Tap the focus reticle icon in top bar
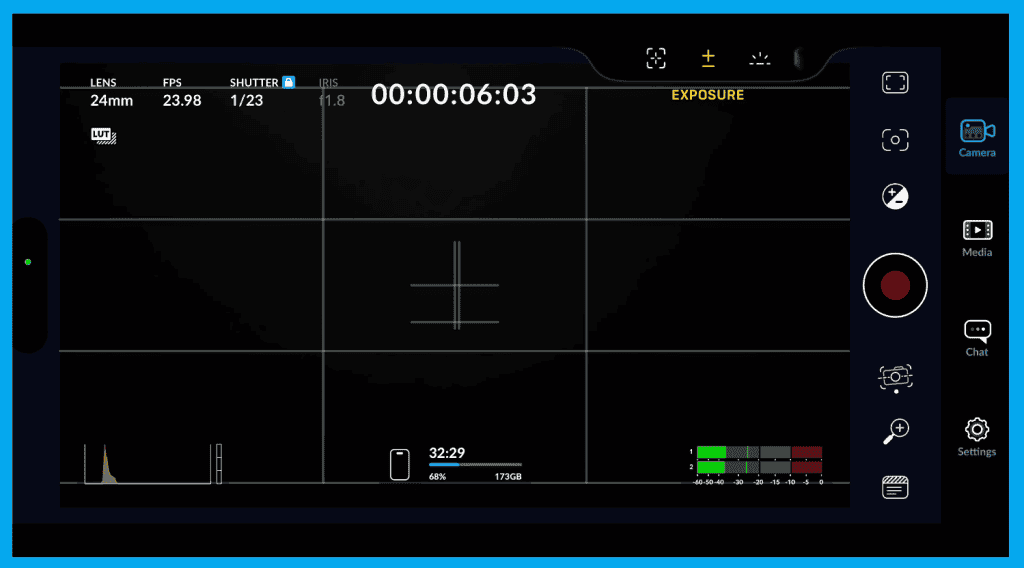 pyautogui.click(x=656, y=58)
